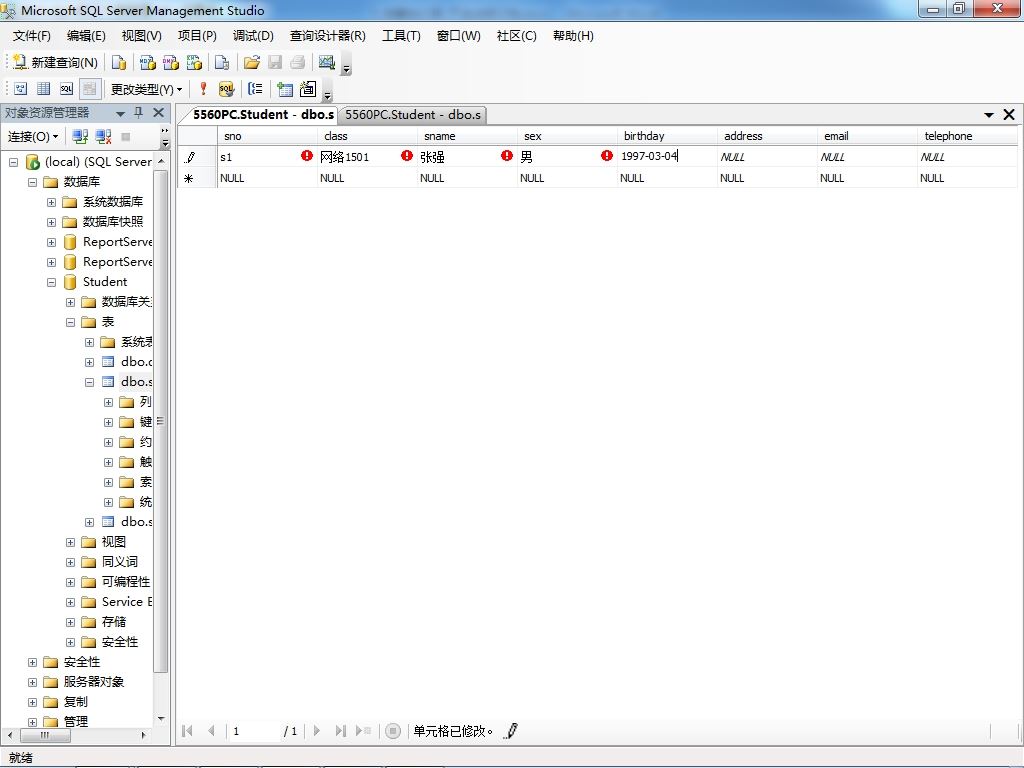Toggle the Show Results Pane button
This screenshot has width=1024, height=768.
coord(89,88)
